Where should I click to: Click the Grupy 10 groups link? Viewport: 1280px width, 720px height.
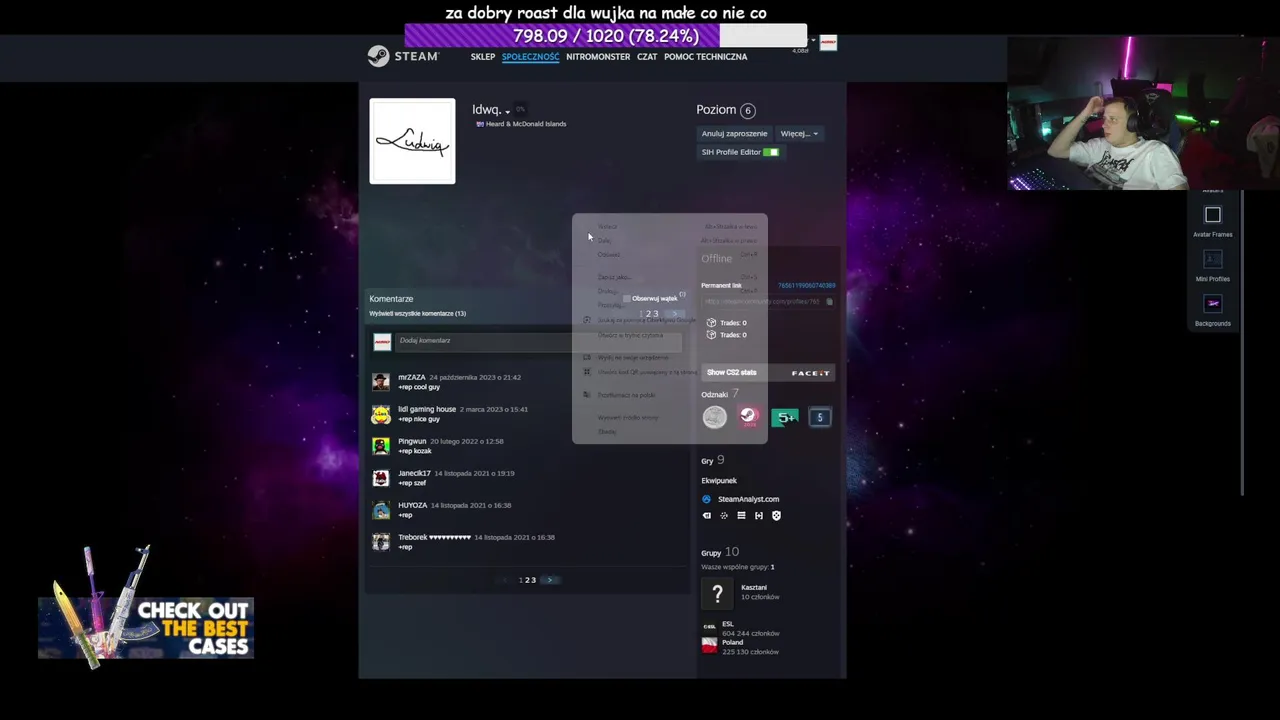(720, 552)
